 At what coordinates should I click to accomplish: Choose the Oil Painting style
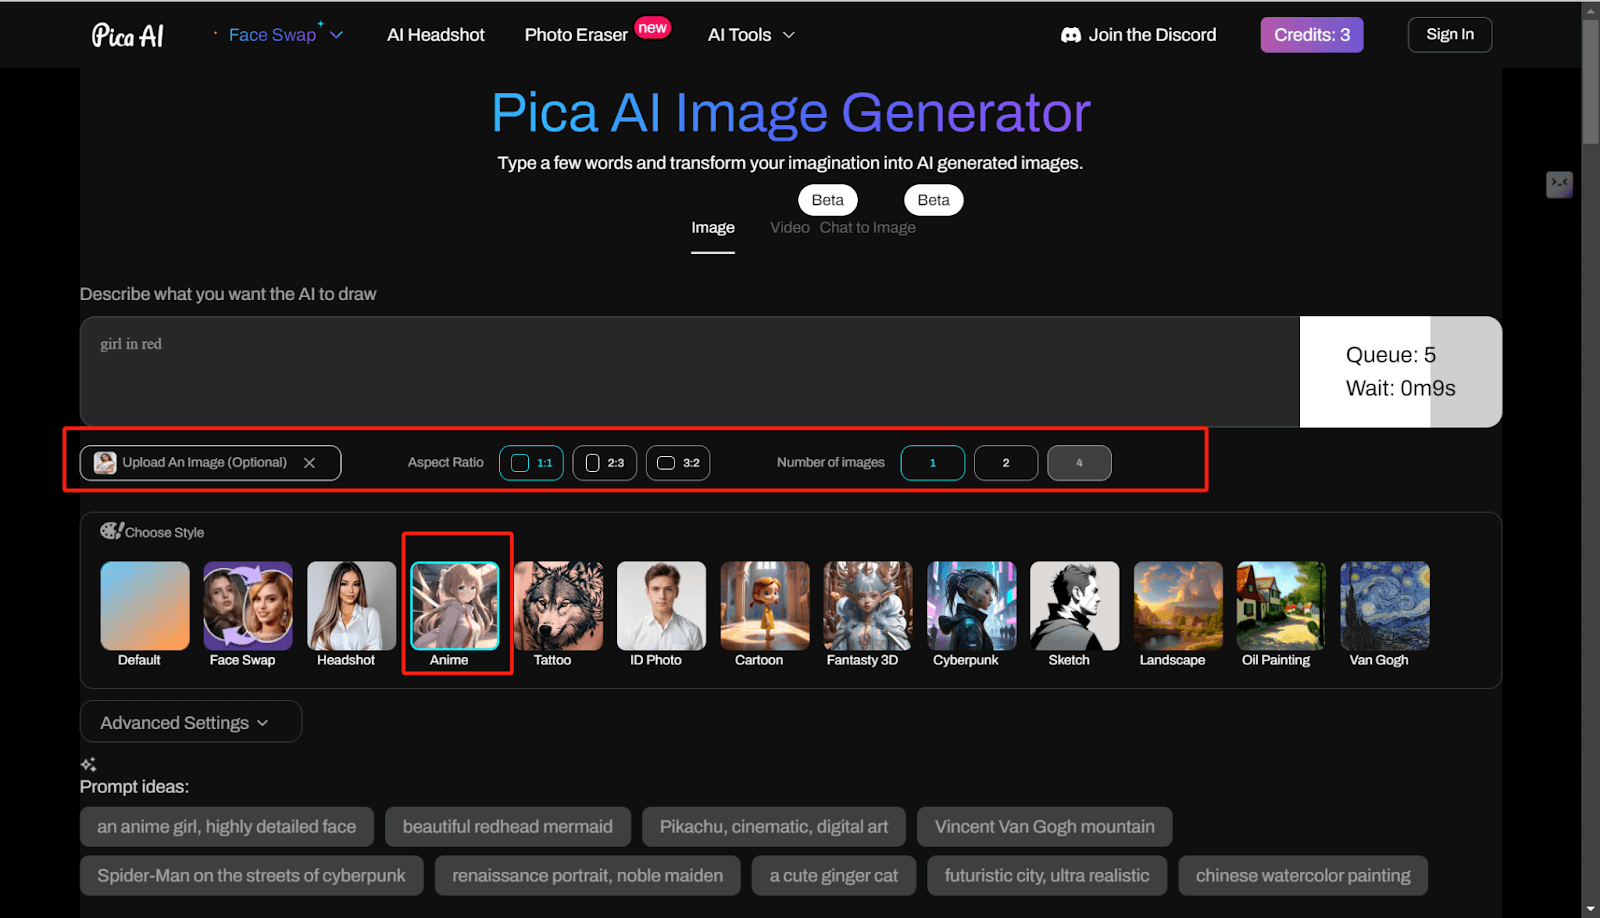tap(1281, 606)
